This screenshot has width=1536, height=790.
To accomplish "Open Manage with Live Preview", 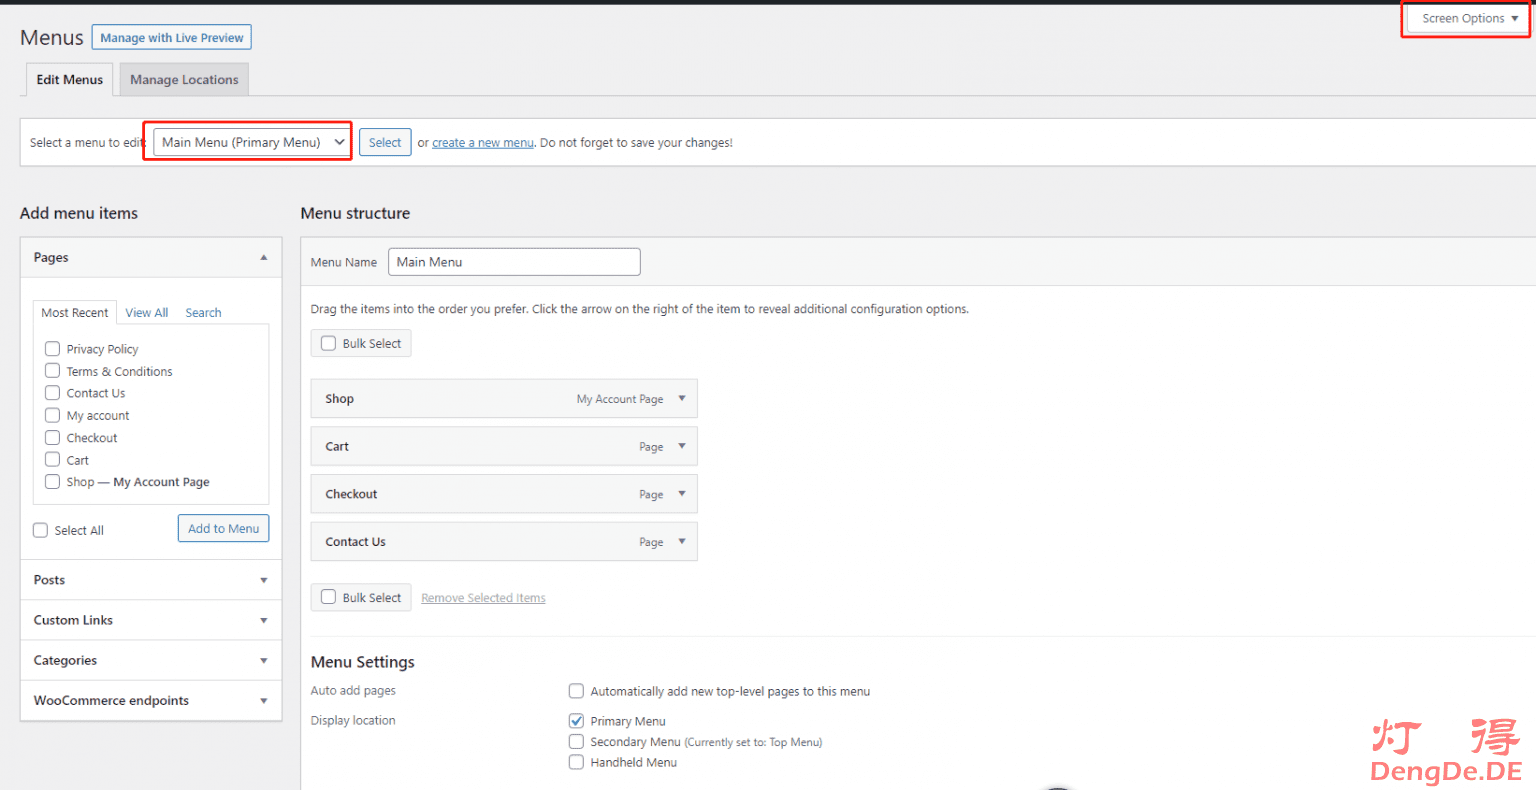I will pos(171,38).
